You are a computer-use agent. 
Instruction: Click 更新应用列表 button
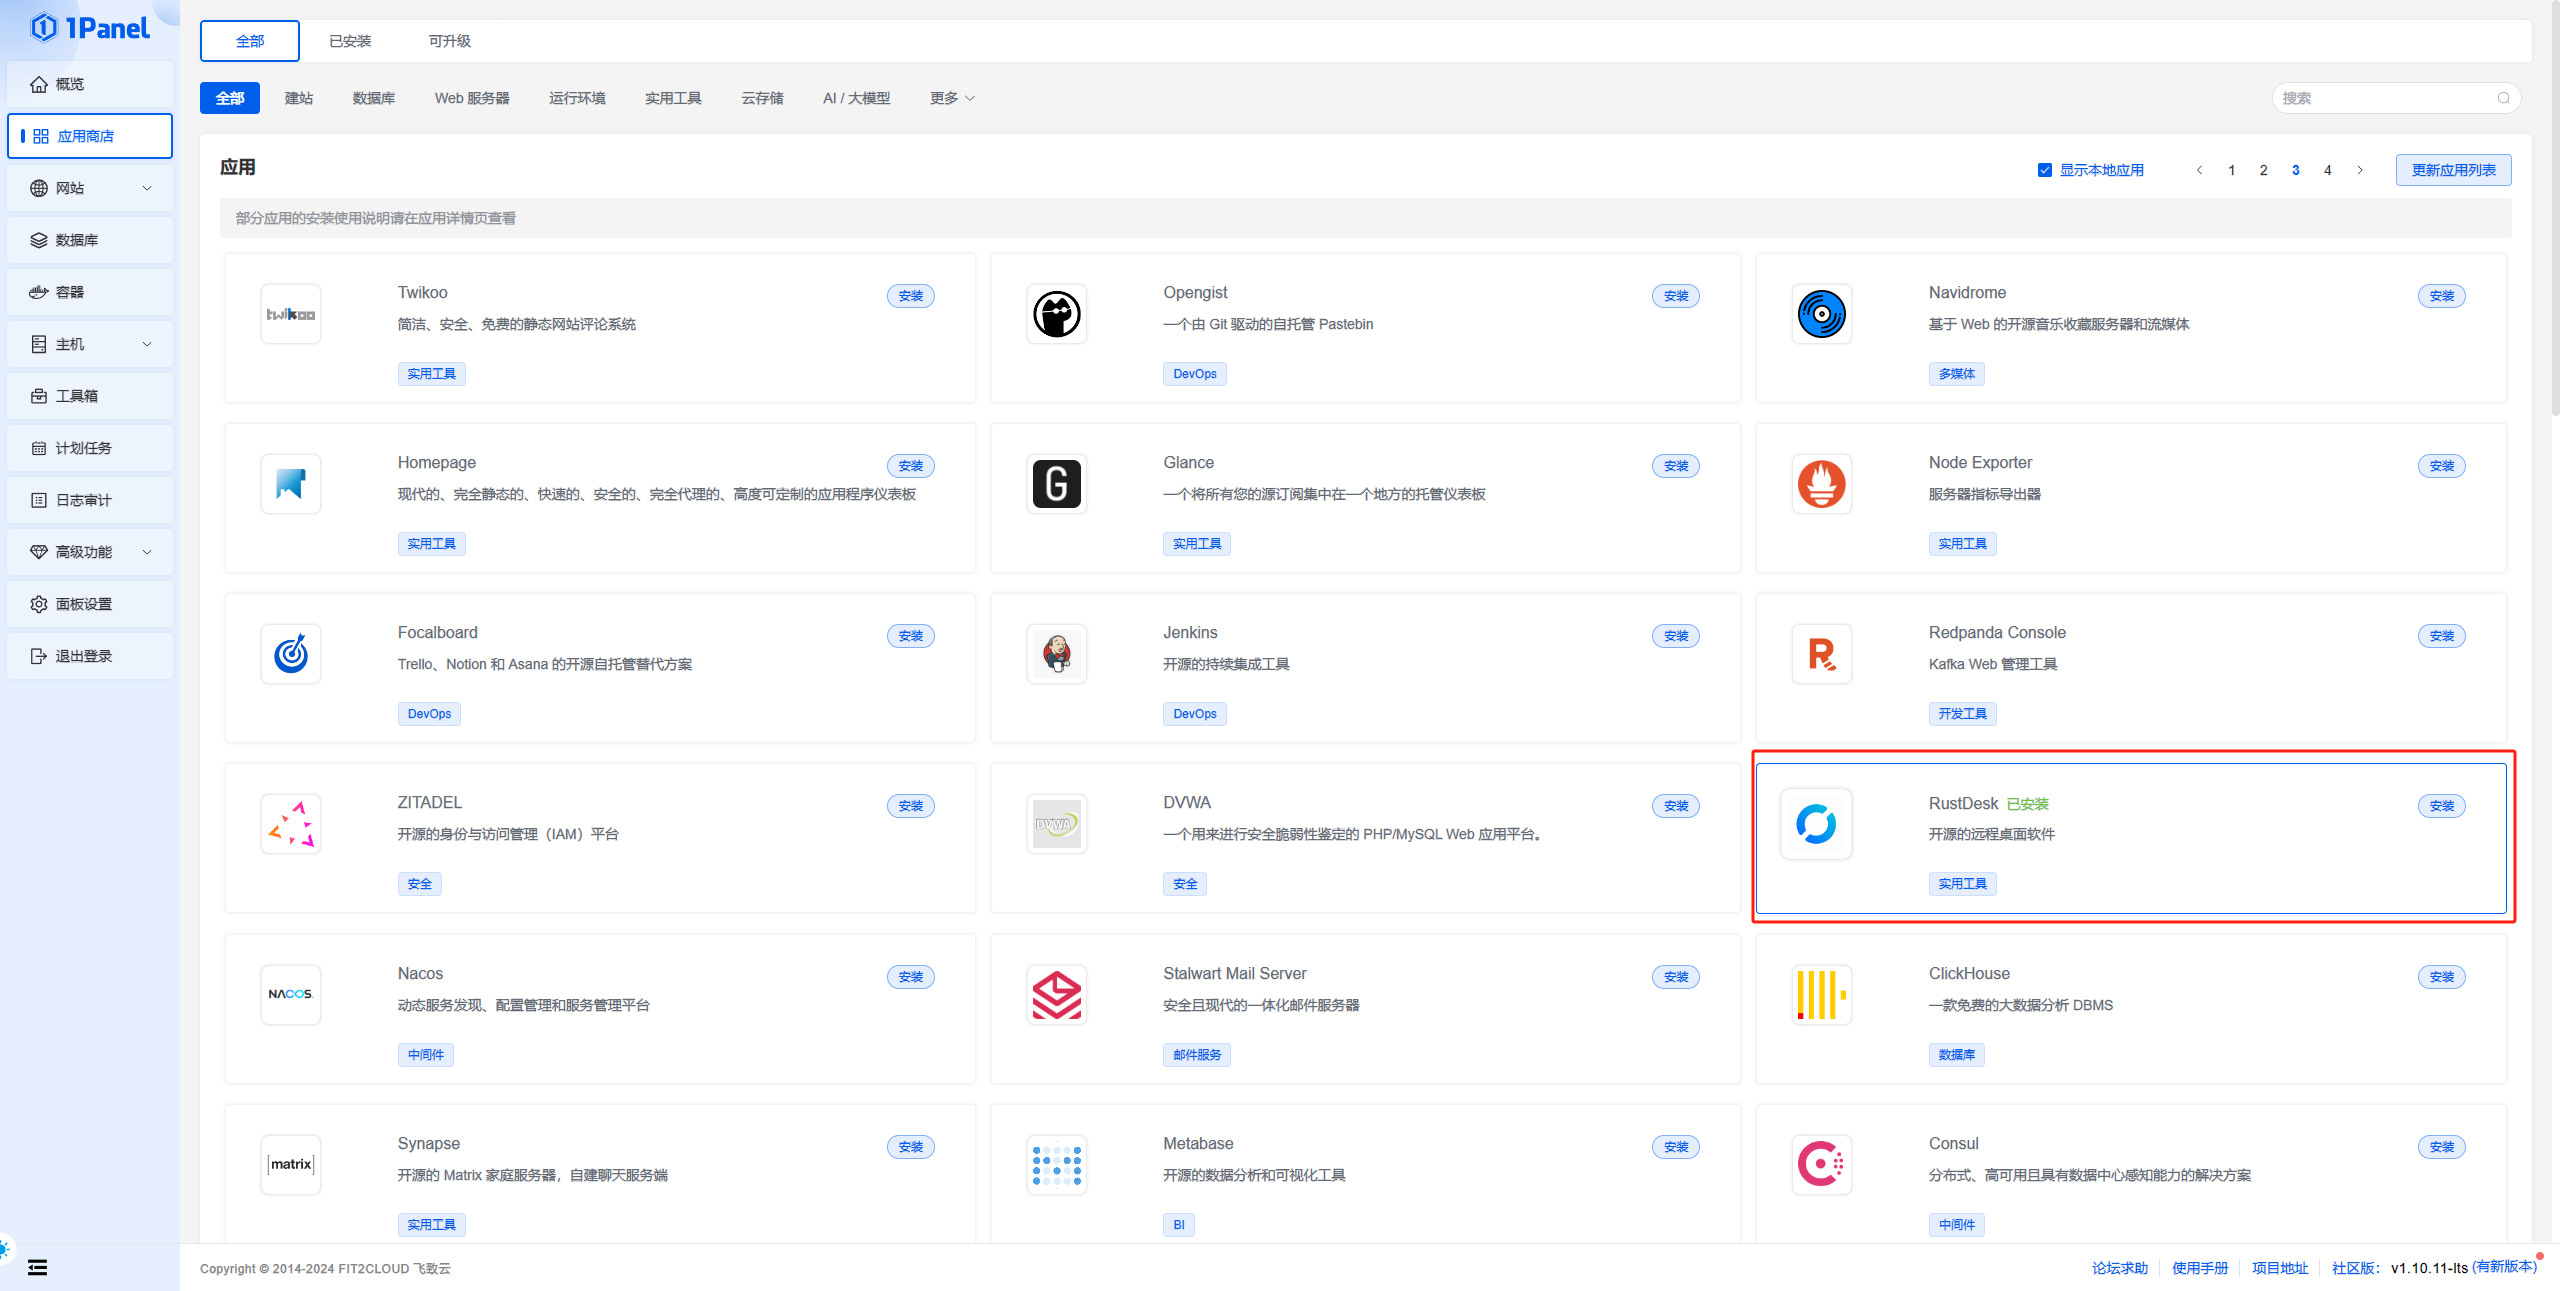(x=2454, y=170)
